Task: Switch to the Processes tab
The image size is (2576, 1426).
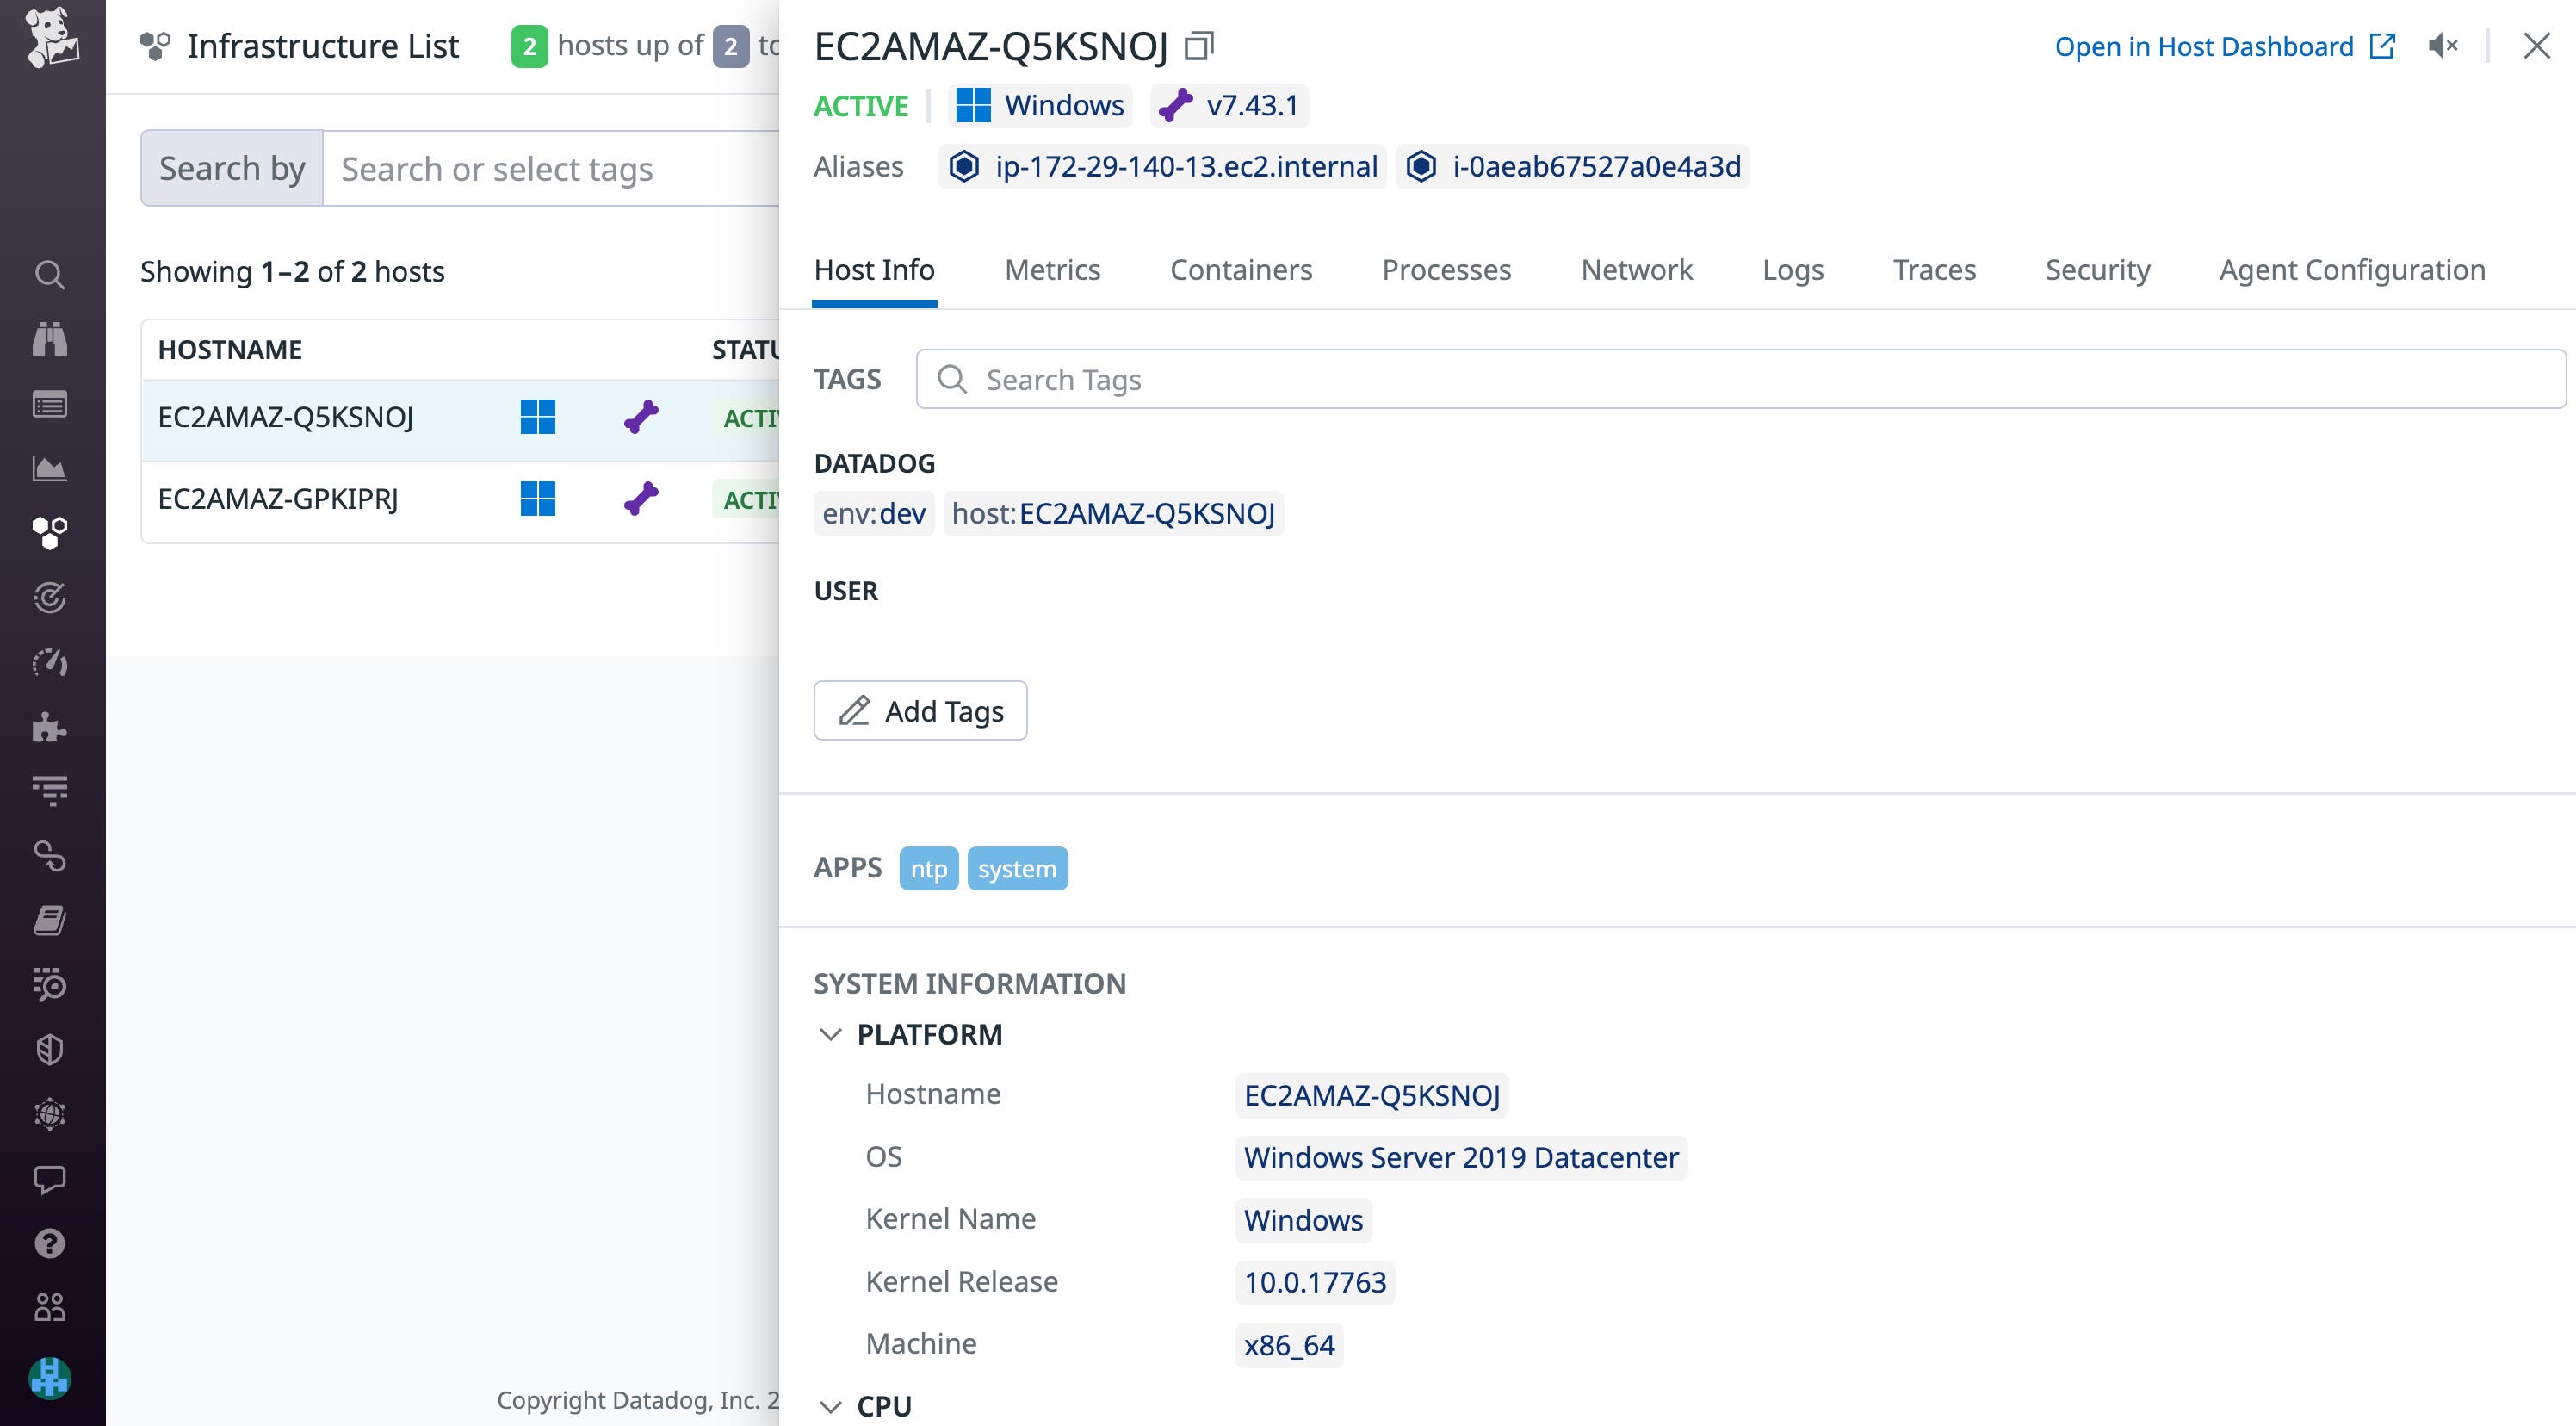Action: pos(1446,270)
